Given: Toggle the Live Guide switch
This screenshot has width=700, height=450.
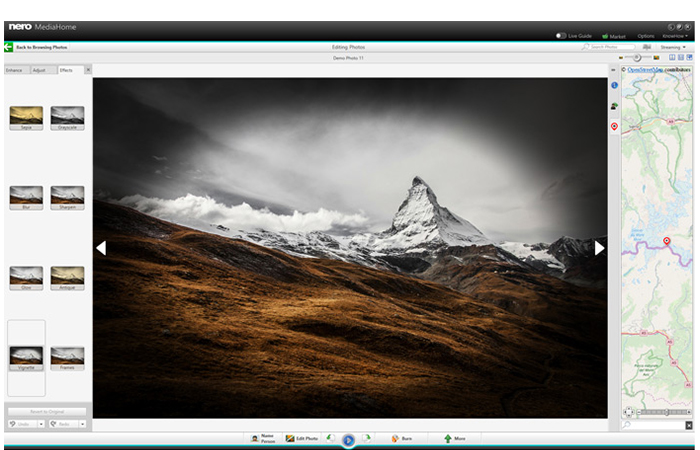Looking at the screenshot, I should tap(561, 36).
